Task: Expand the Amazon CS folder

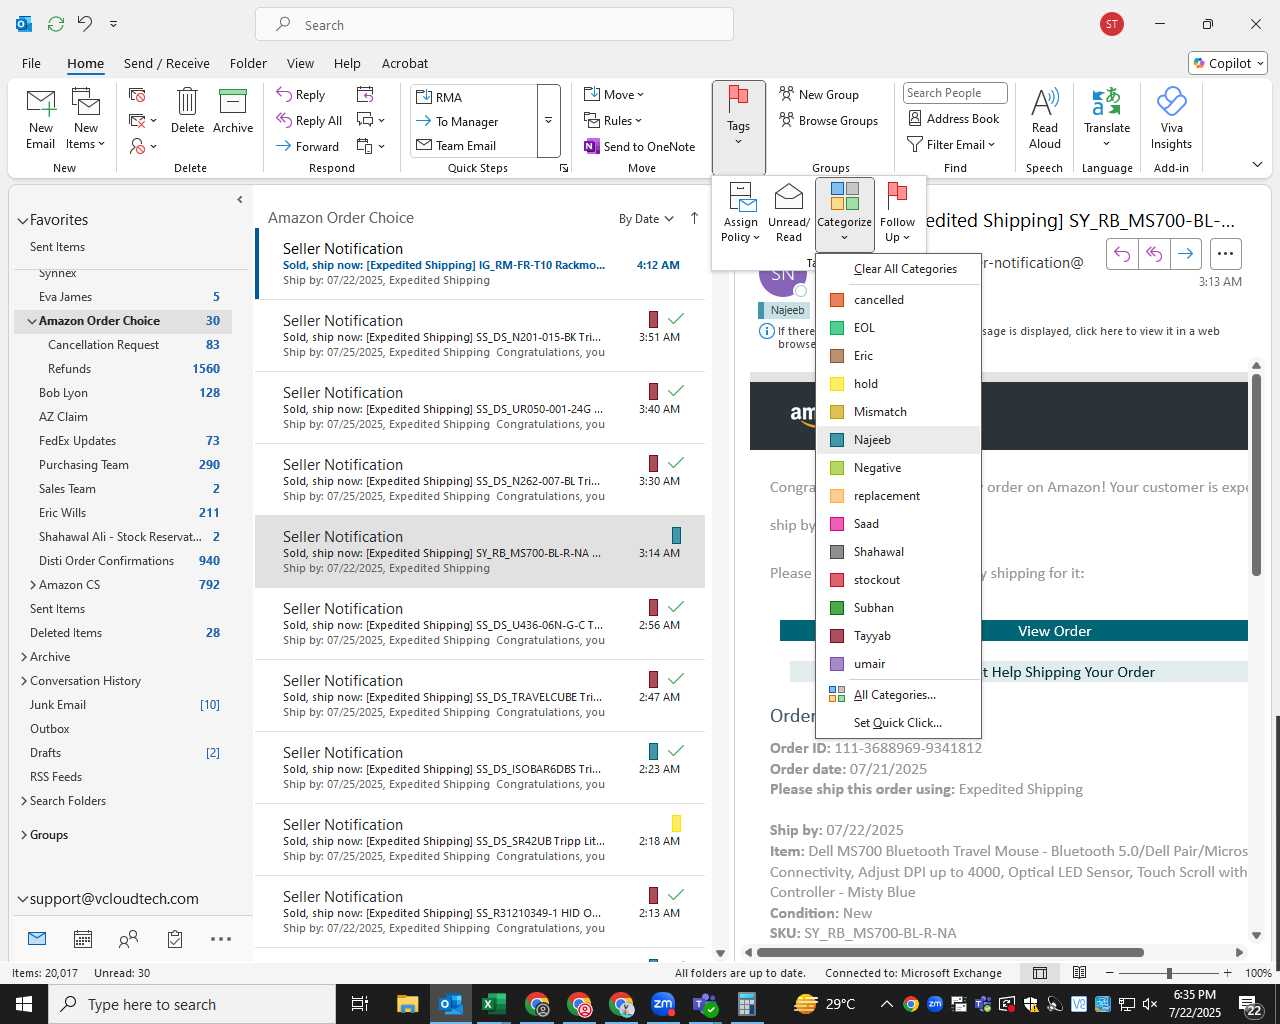Action: click(32, 585)
